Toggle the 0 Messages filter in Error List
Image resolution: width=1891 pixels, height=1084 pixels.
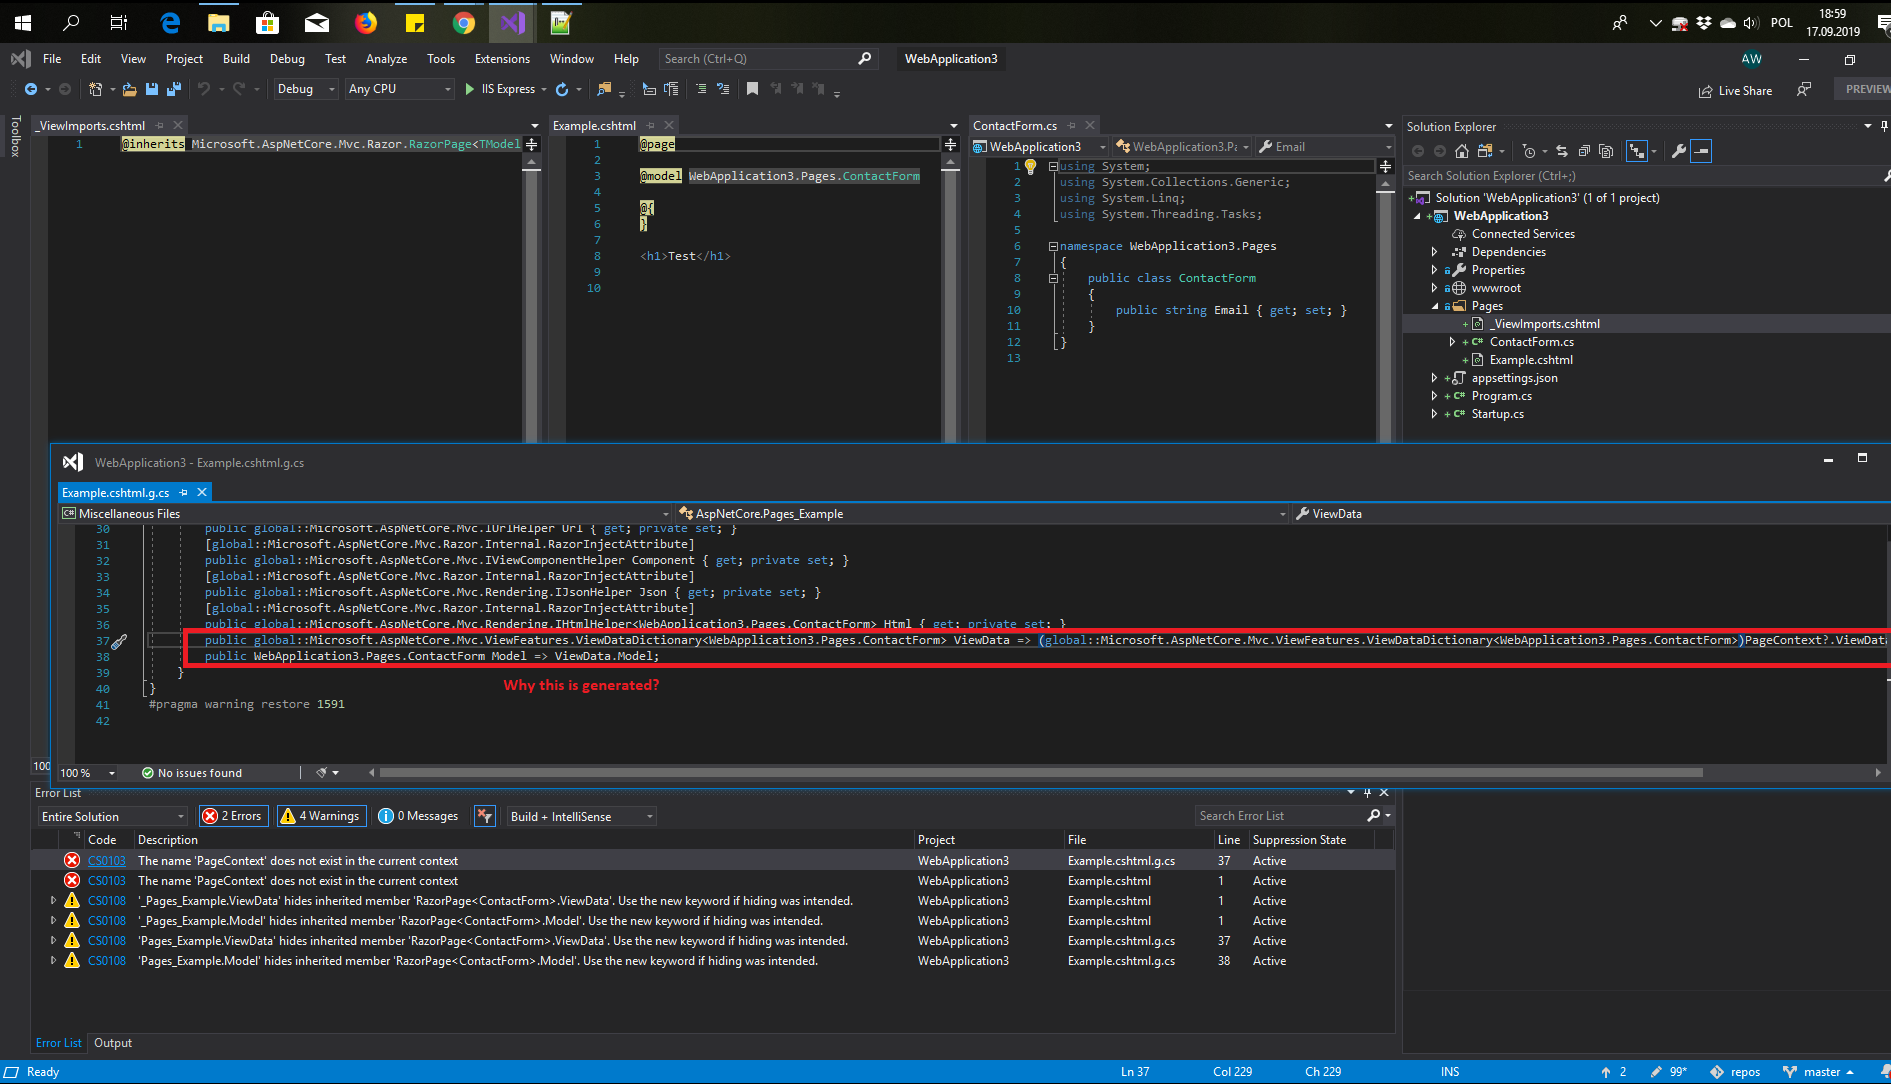pos(418,816)
